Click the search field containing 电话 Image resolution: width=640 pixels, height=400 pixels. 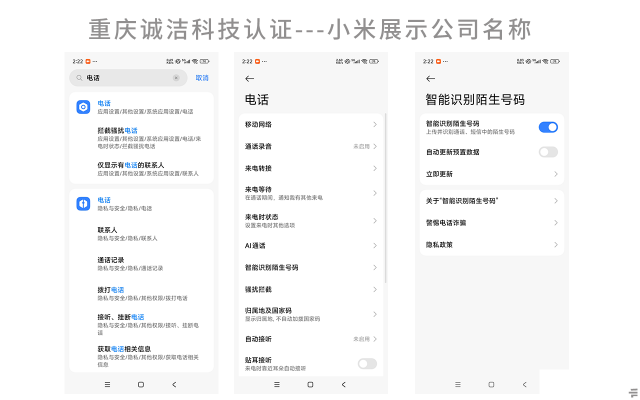(x=125, y=77)
